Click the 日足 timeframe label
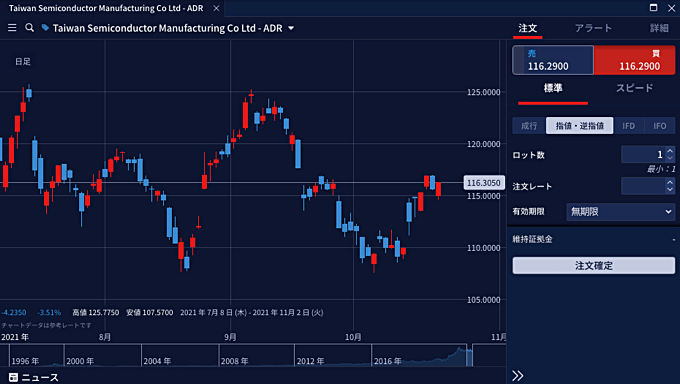 (x=23, y=62)
